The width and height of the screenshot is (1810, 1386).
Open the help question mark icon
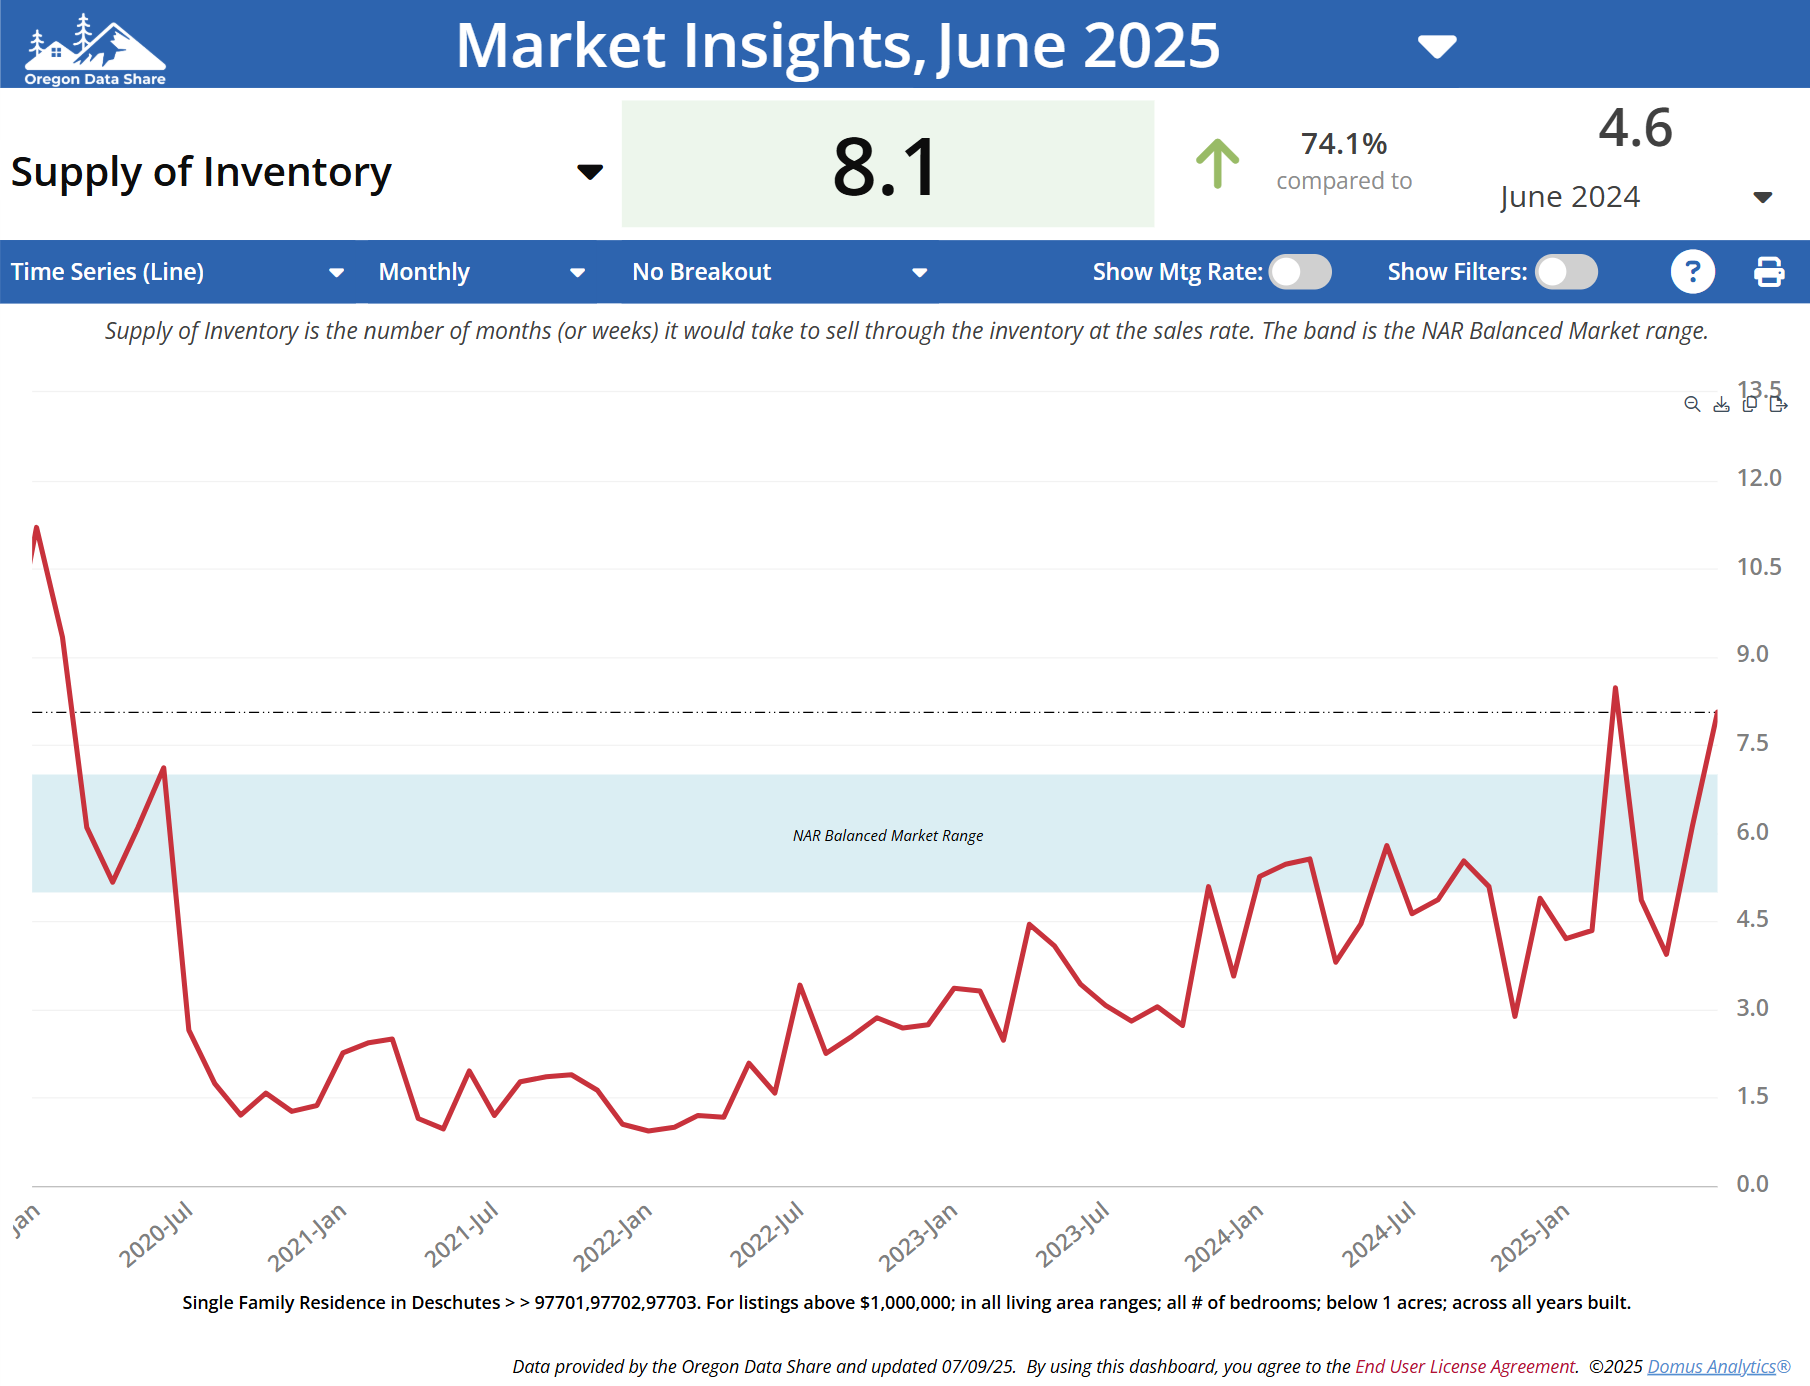pos(1692,272)
